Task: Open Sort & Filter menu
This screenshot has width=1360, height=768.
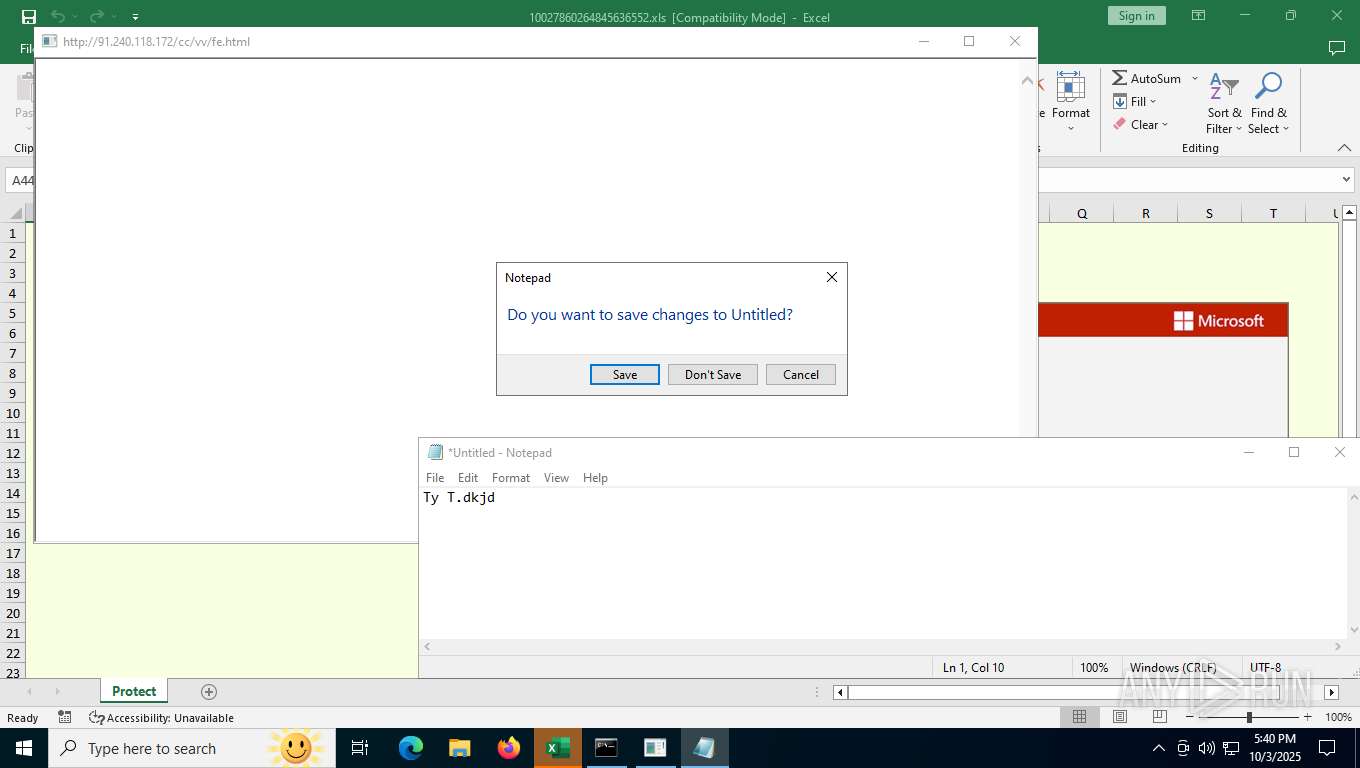Action: coord(1224,102)
